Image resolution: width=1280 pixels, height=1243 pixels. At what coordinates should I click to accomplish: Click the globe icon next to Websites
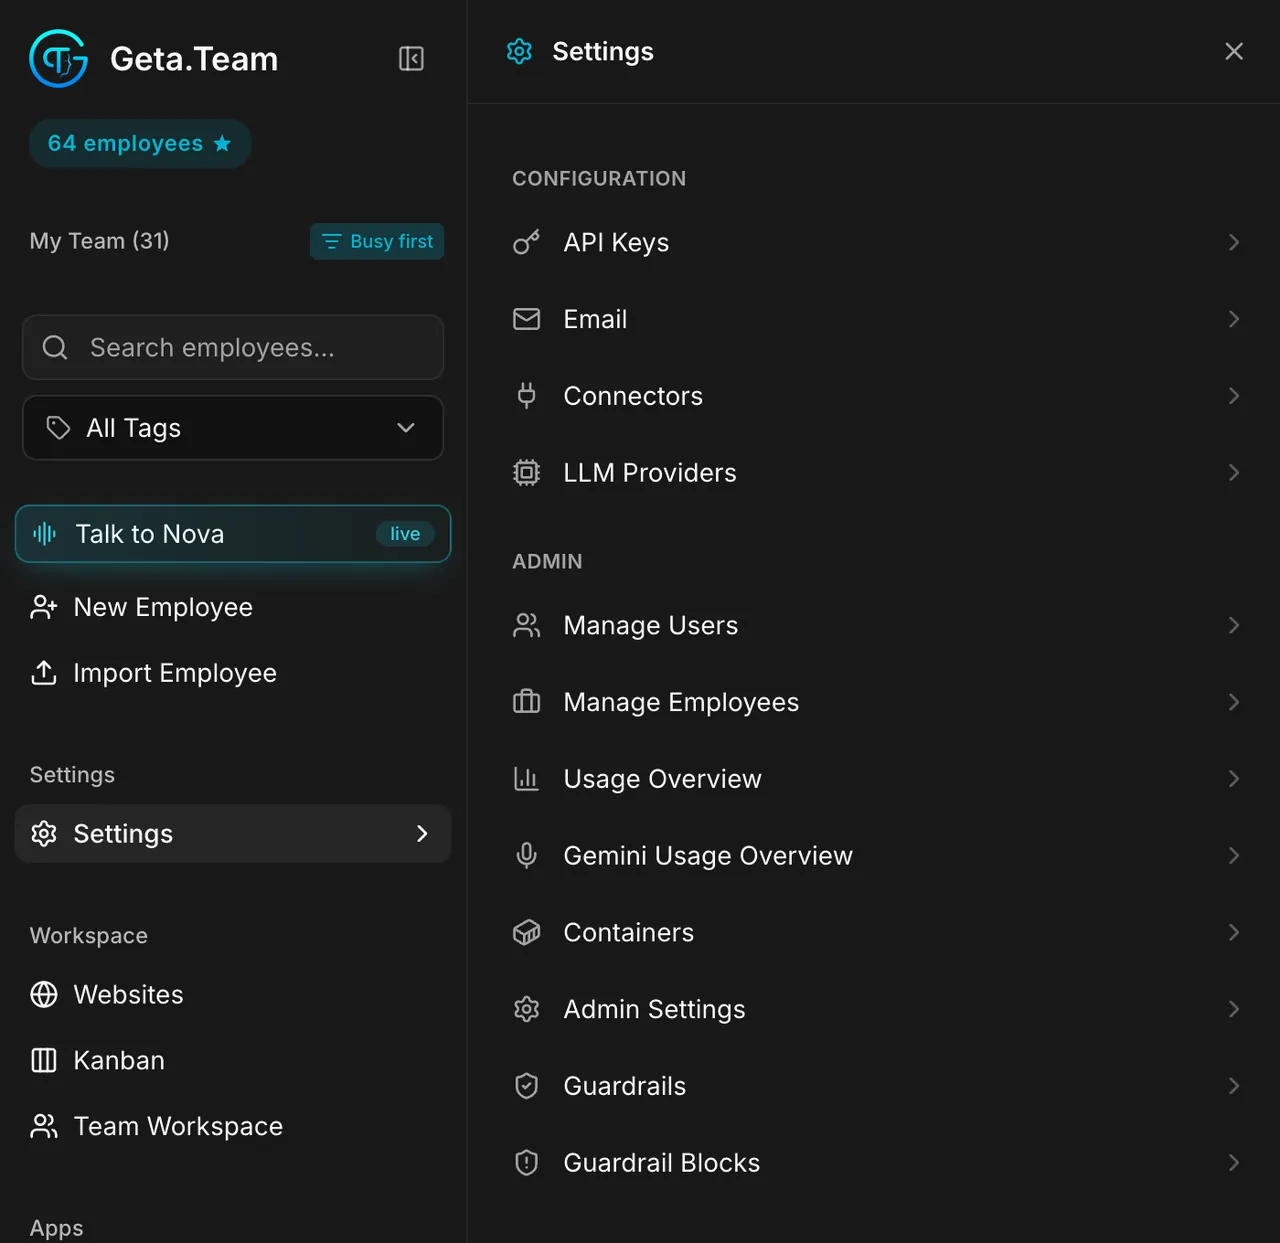[44, 994]
